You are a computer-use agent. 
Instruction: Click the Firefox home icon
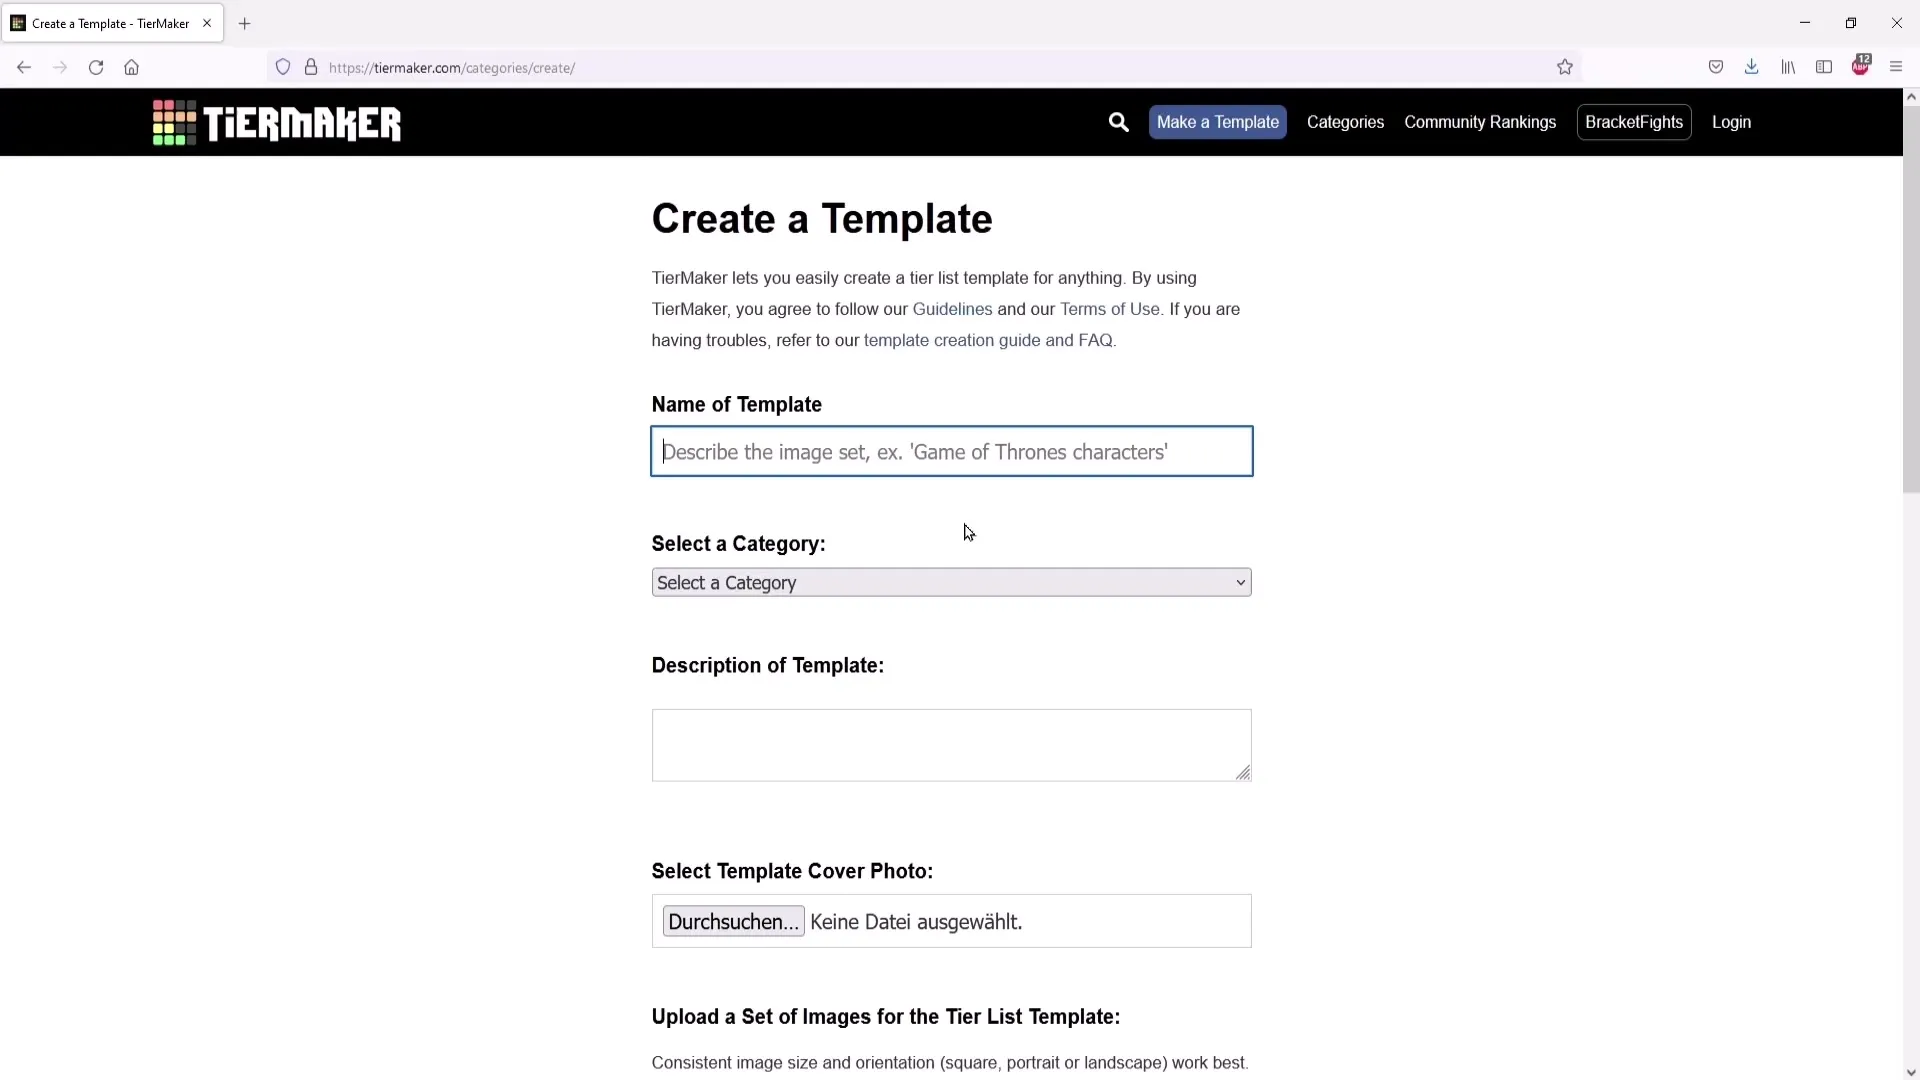(x=132, y=67)
